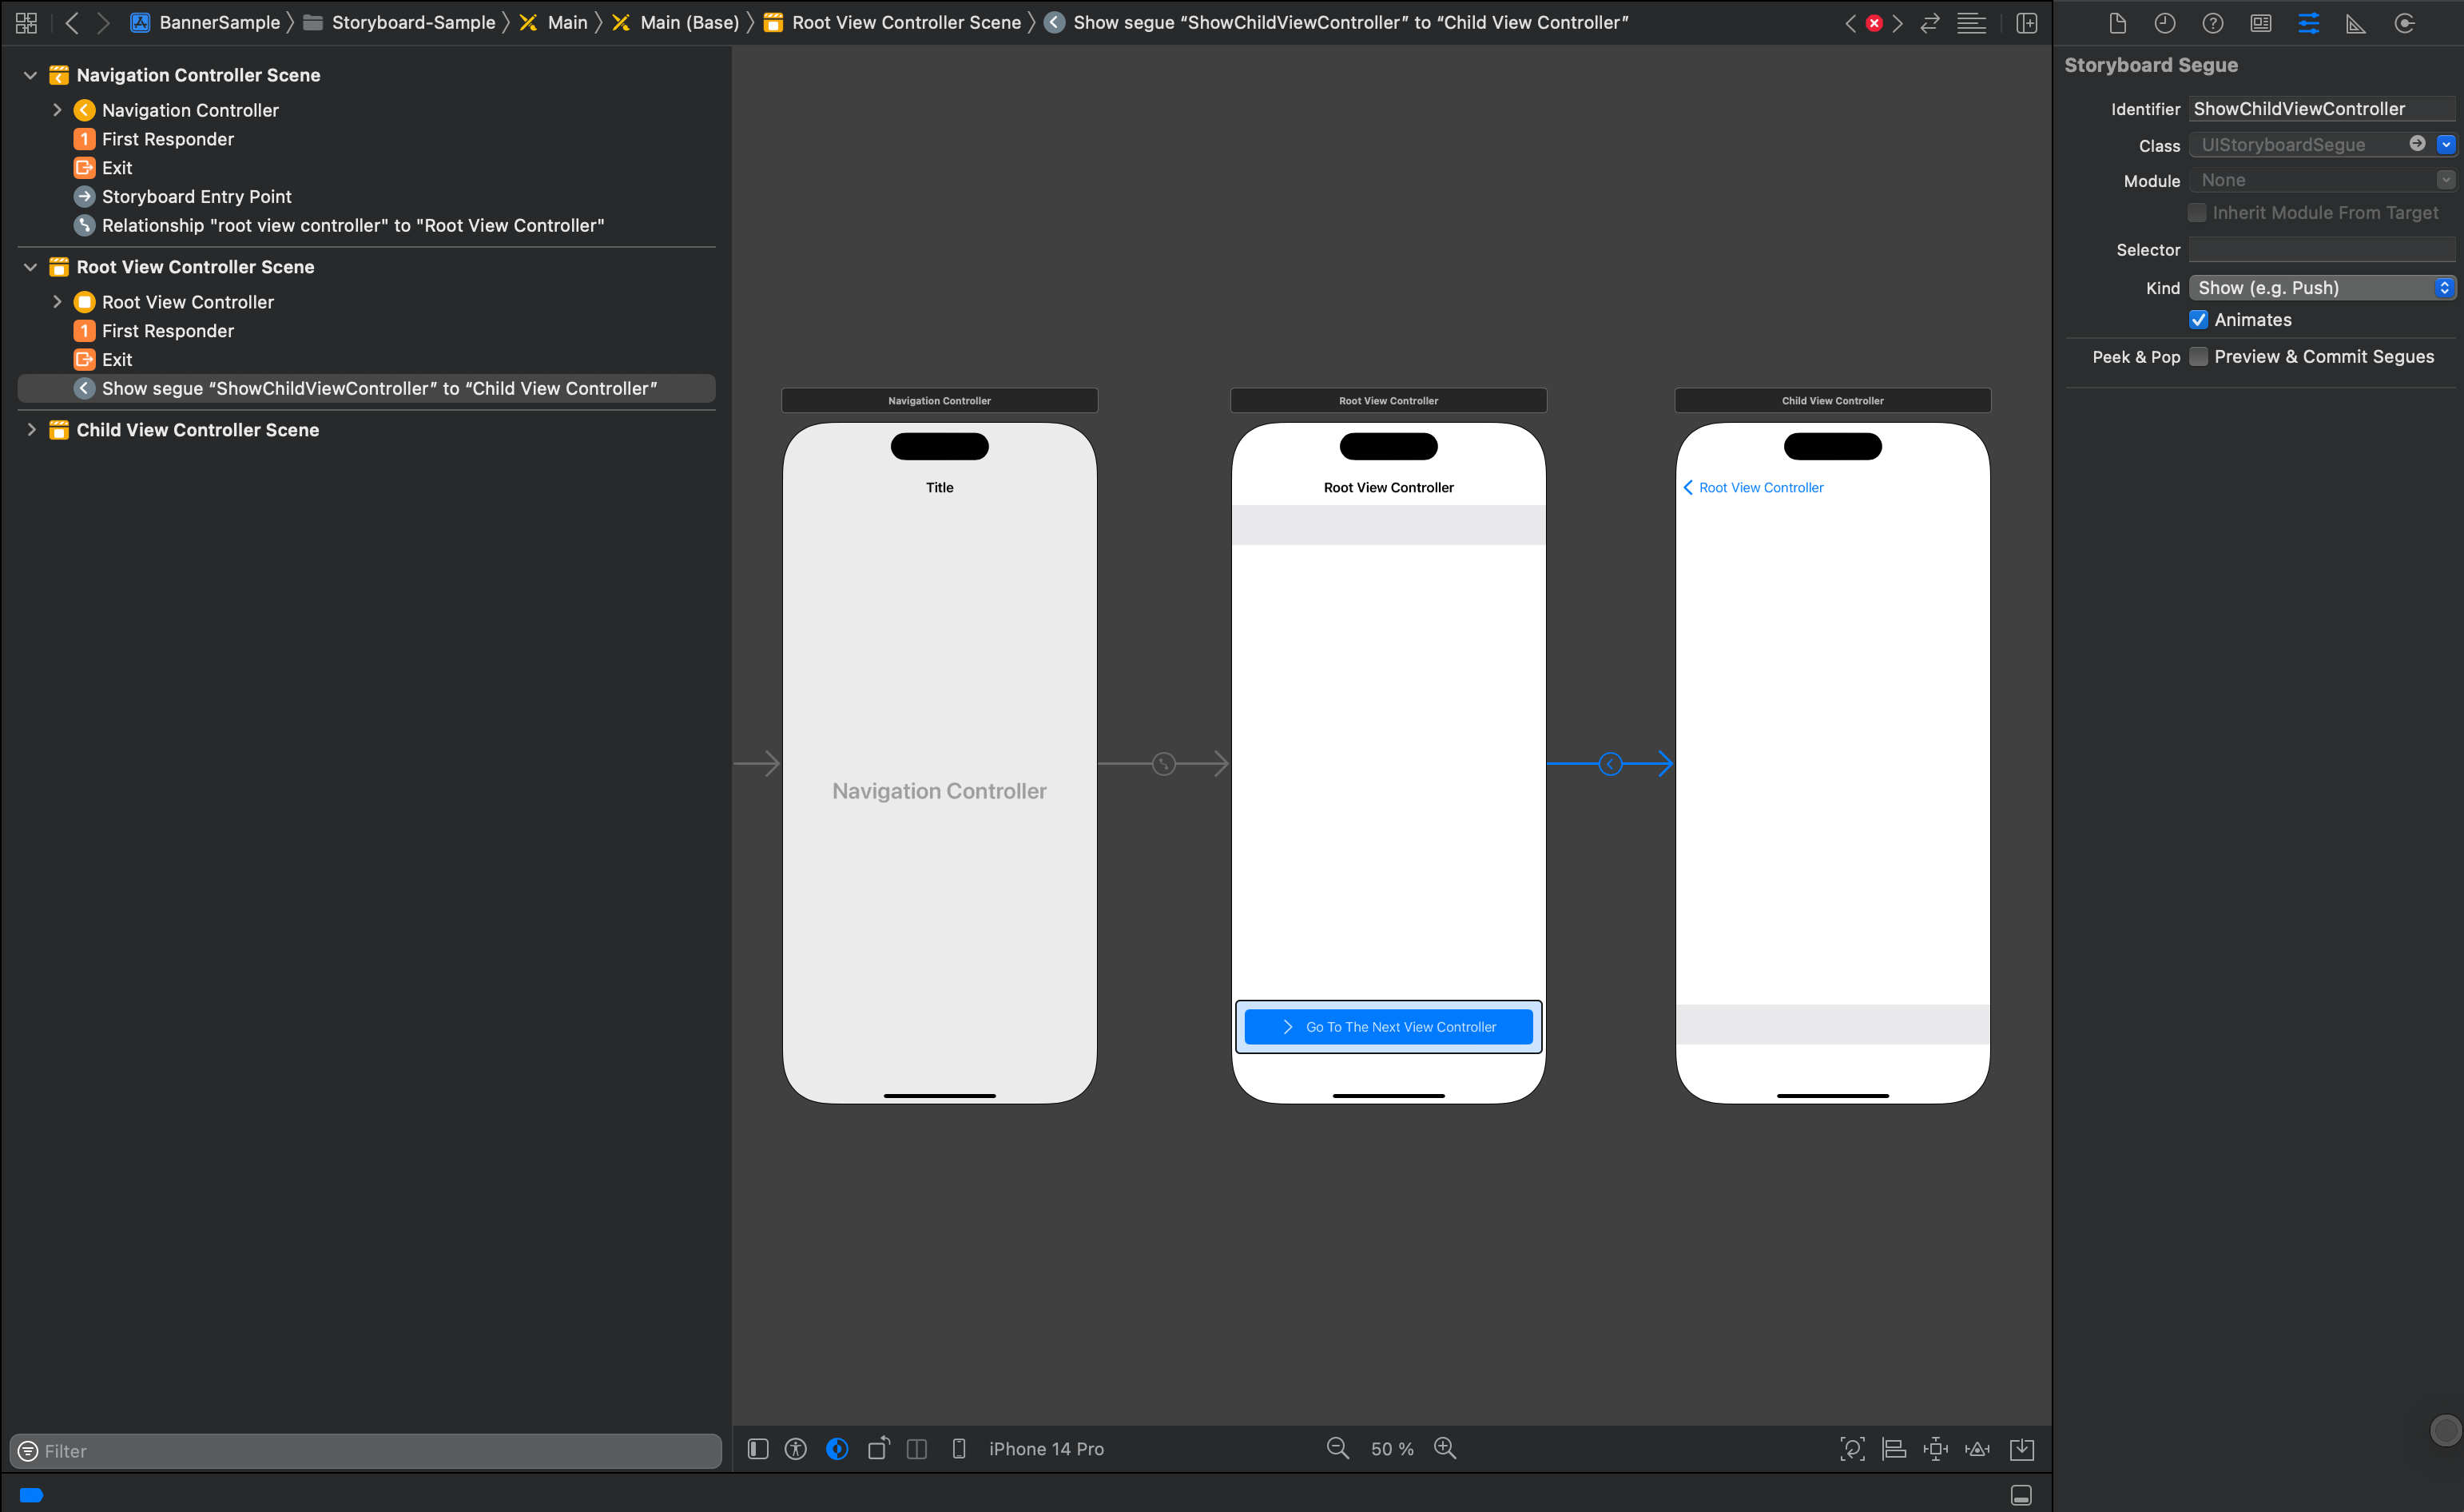This screenshot has width=2464, height=1512.
Task: Open the Connections inspector tab
Action: click(x=2404, y=23)
